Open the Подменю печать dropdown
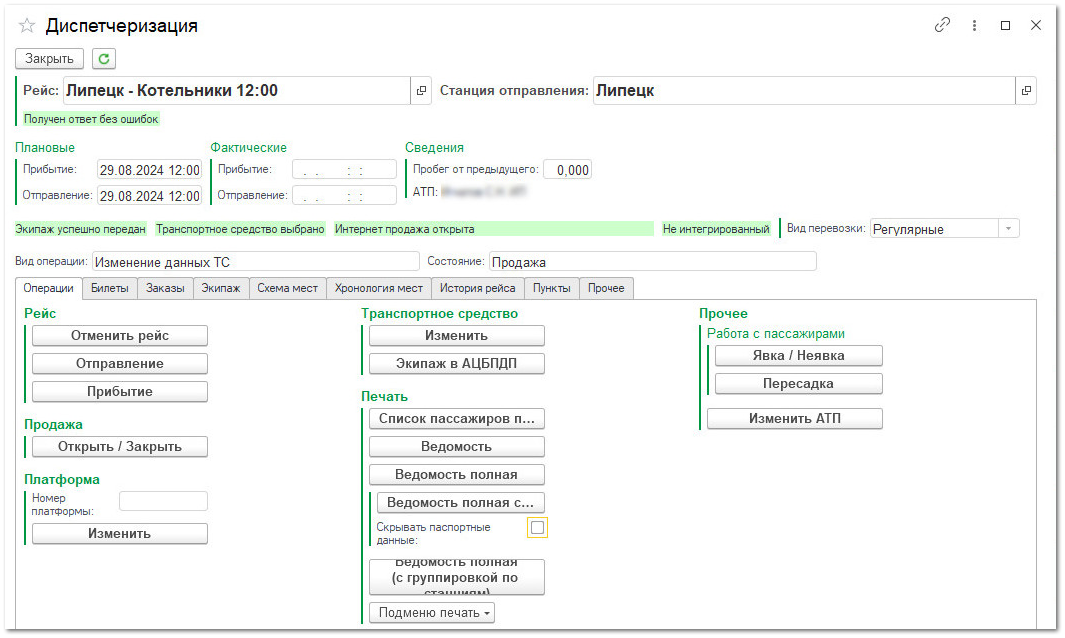Screen dimensions: 1065x638 [x=432, y=612]
